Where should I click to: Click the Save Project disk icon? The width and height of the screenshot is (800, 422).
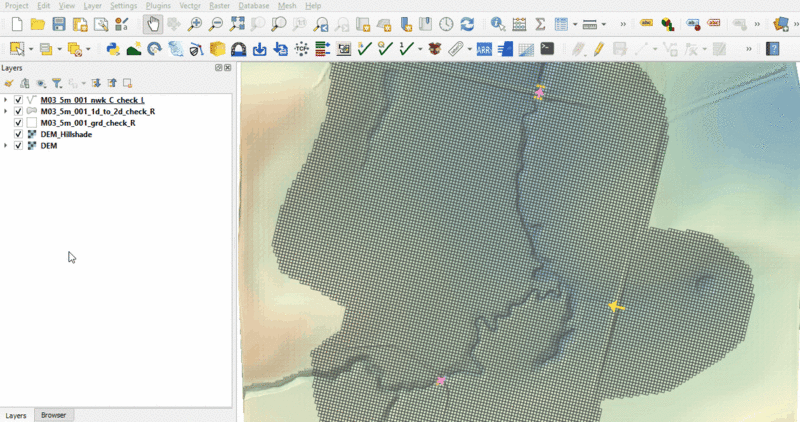[59, 24]
